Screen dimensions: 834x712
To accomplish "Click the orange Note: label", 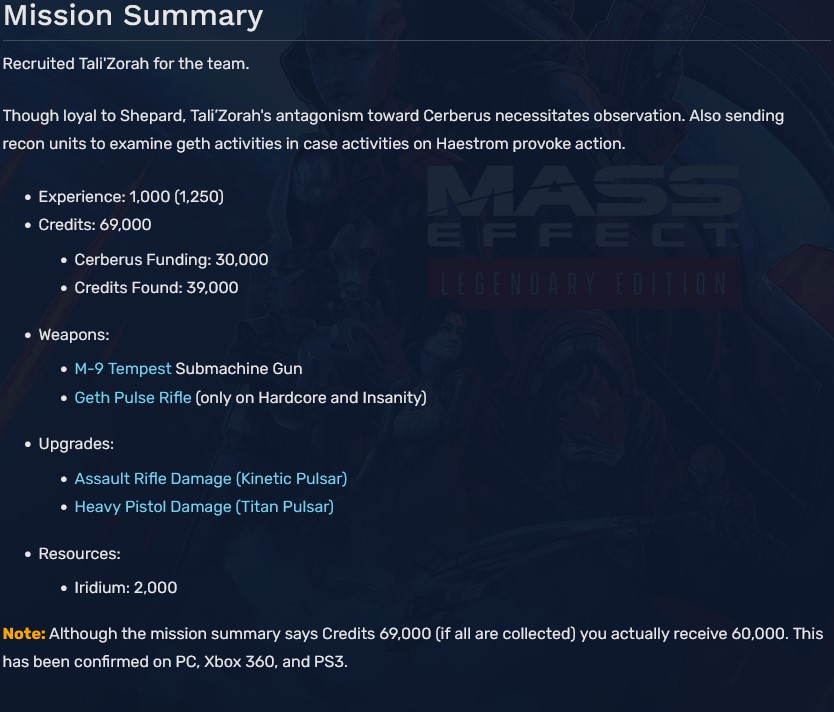I will [24, 634].
